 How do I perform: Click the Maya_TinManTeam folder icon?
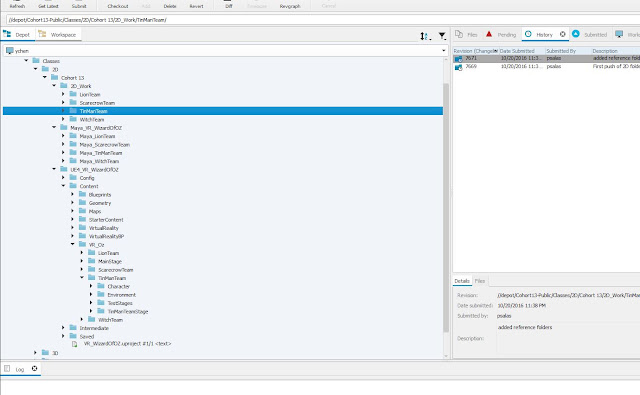point(73,153)
